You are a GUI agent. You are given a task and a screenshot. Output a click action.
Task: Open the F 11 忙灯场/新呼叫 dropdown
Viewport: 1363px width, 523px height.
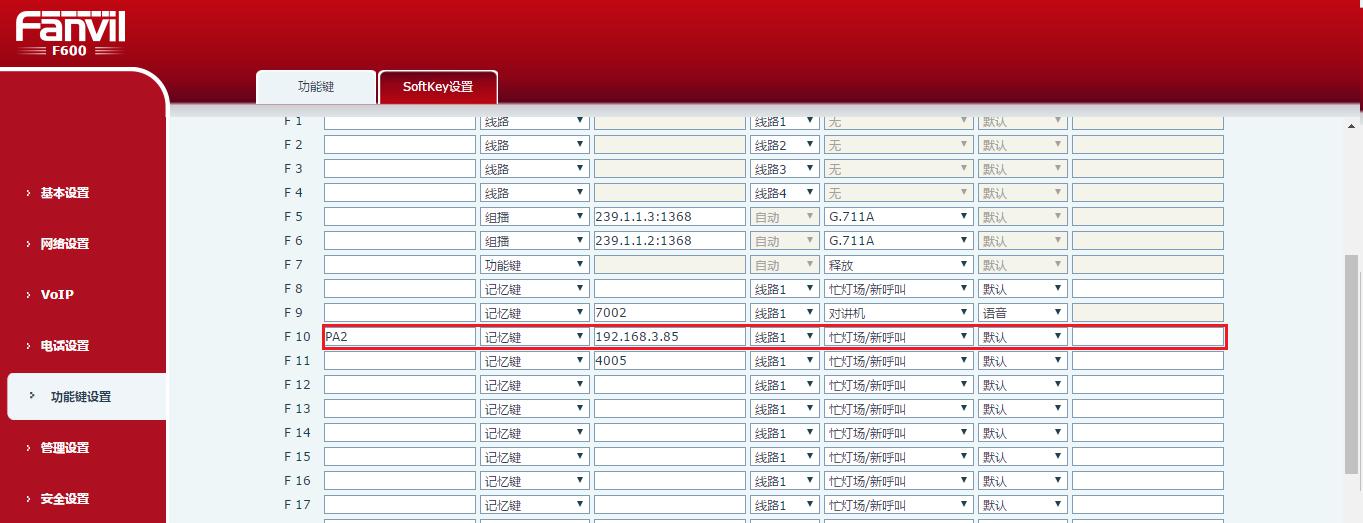[898, 361]
